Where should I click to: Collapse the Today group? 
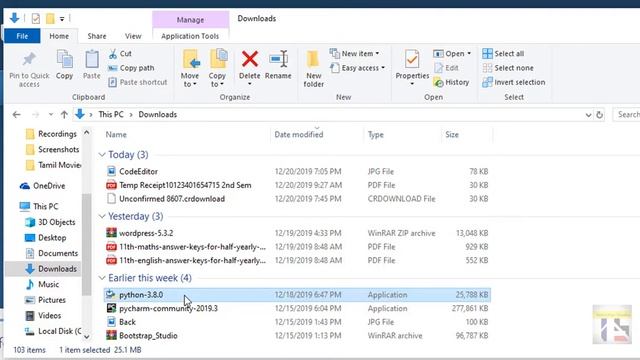(102, 154)
